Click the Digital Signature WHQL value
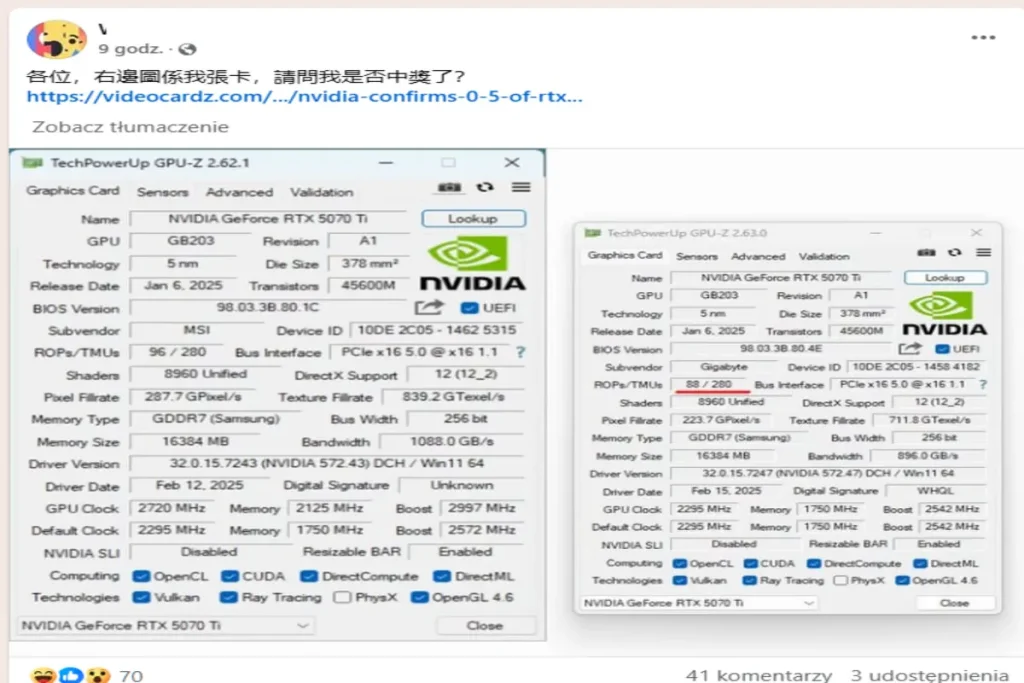The image size is (1024, 683). pos(936,491)
